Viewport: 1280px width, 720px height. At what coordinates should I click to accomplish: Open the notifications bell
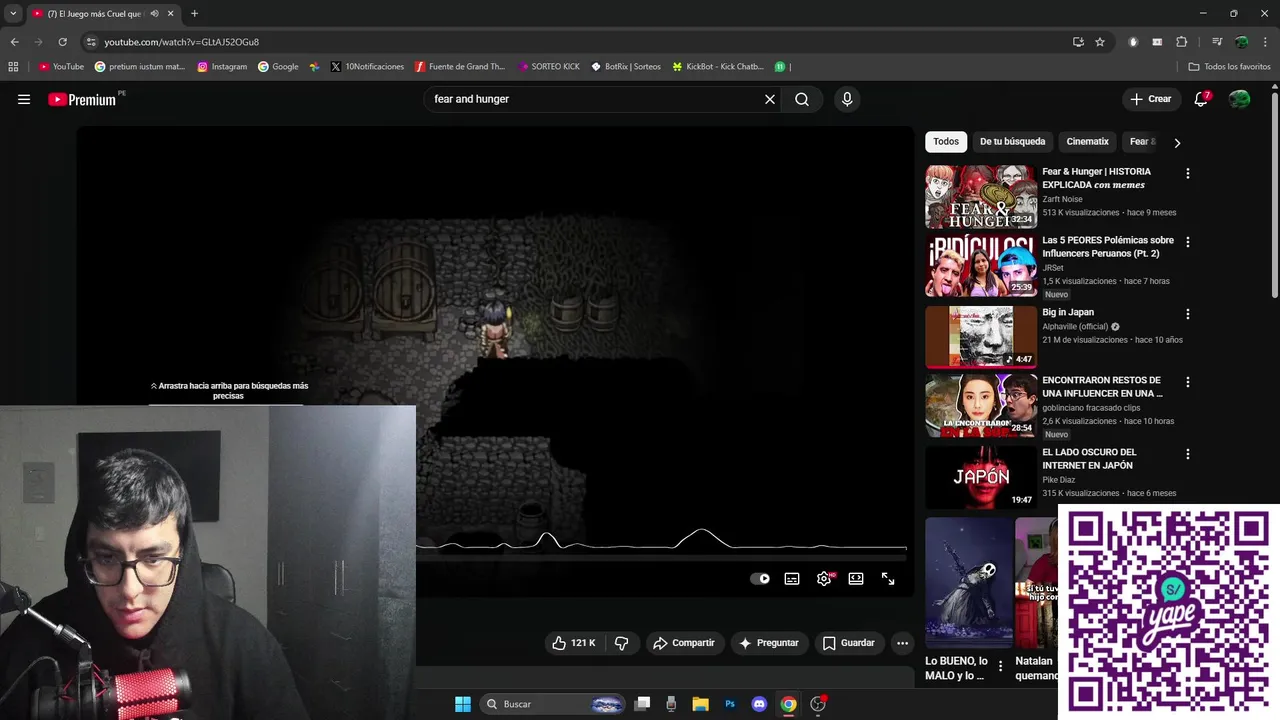point(1201,99)
